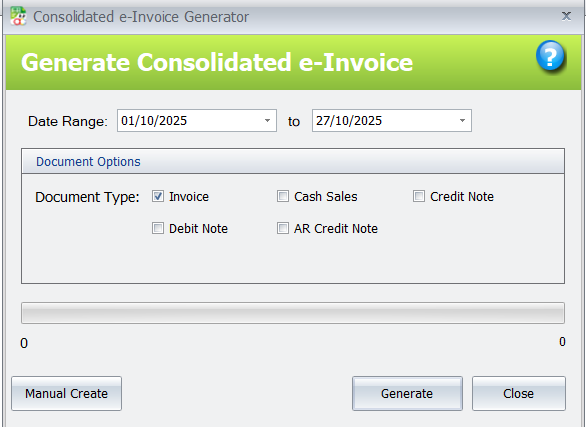
Task: Click the Generate Consolidated e-Invoice banner title
Action: click(x=217, y=62)
